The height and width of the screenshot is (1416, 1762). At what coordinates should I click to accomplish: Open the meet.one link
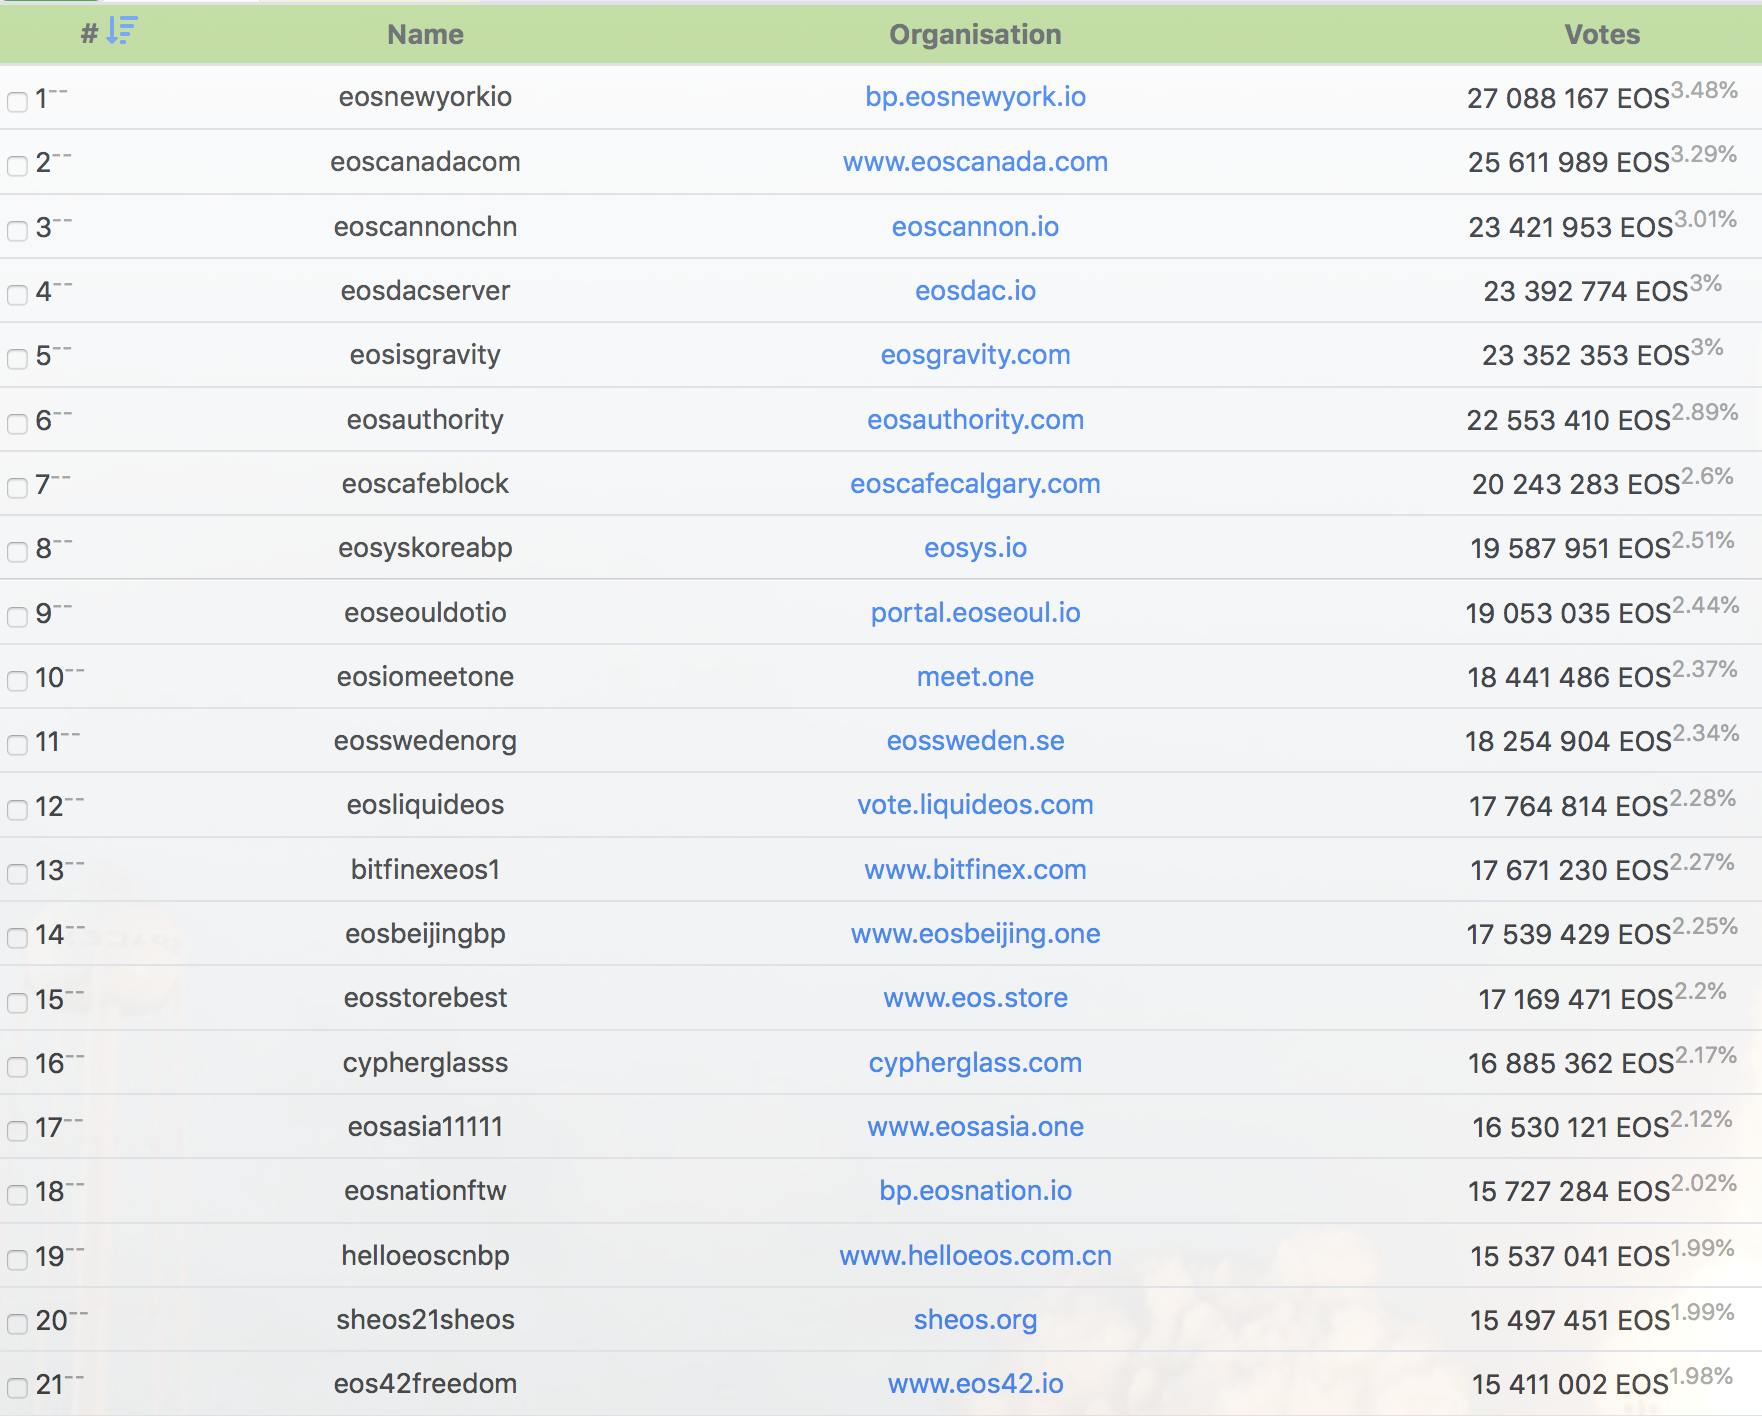[975, 677]
